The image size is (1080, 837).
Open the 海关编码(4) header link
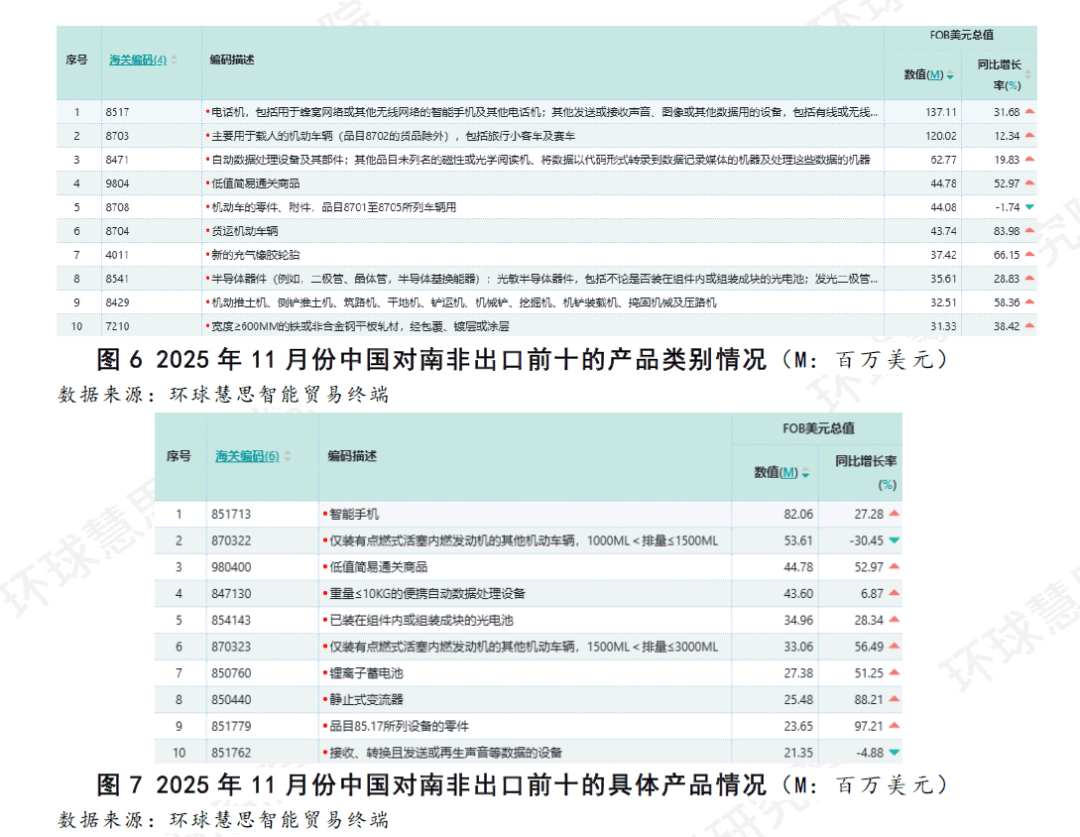click(x=137, y=60)
